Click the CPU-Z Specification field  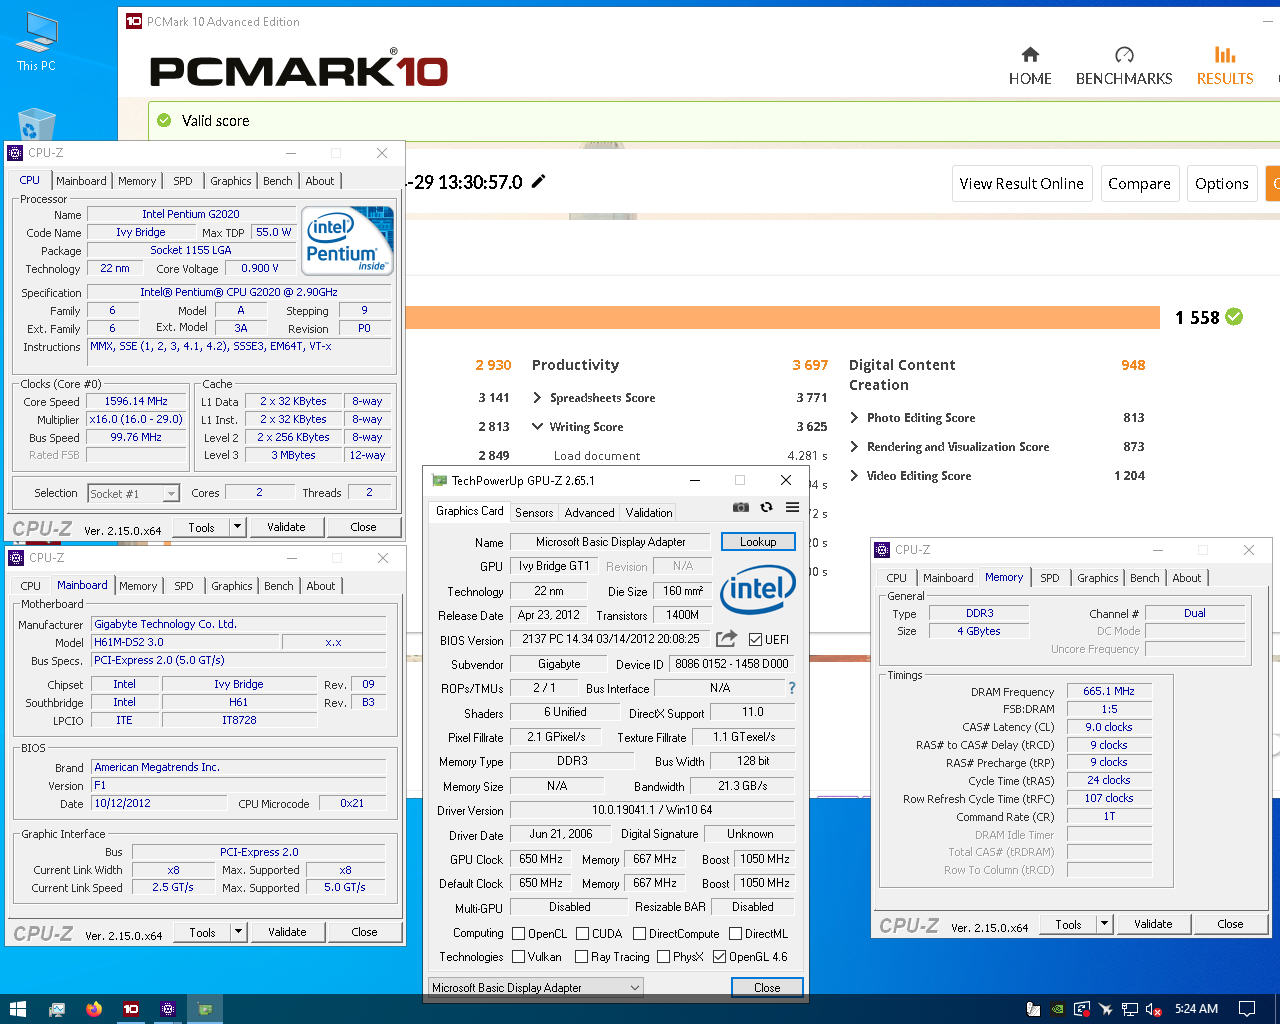[238, 292]
